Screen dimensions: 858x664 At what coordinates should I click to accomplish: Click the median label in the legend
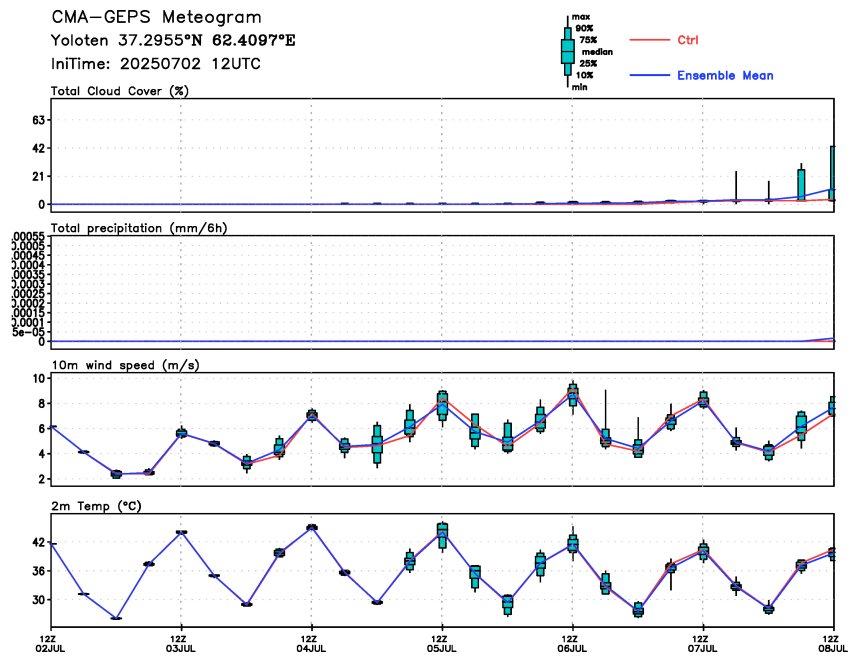pos(597,52)
